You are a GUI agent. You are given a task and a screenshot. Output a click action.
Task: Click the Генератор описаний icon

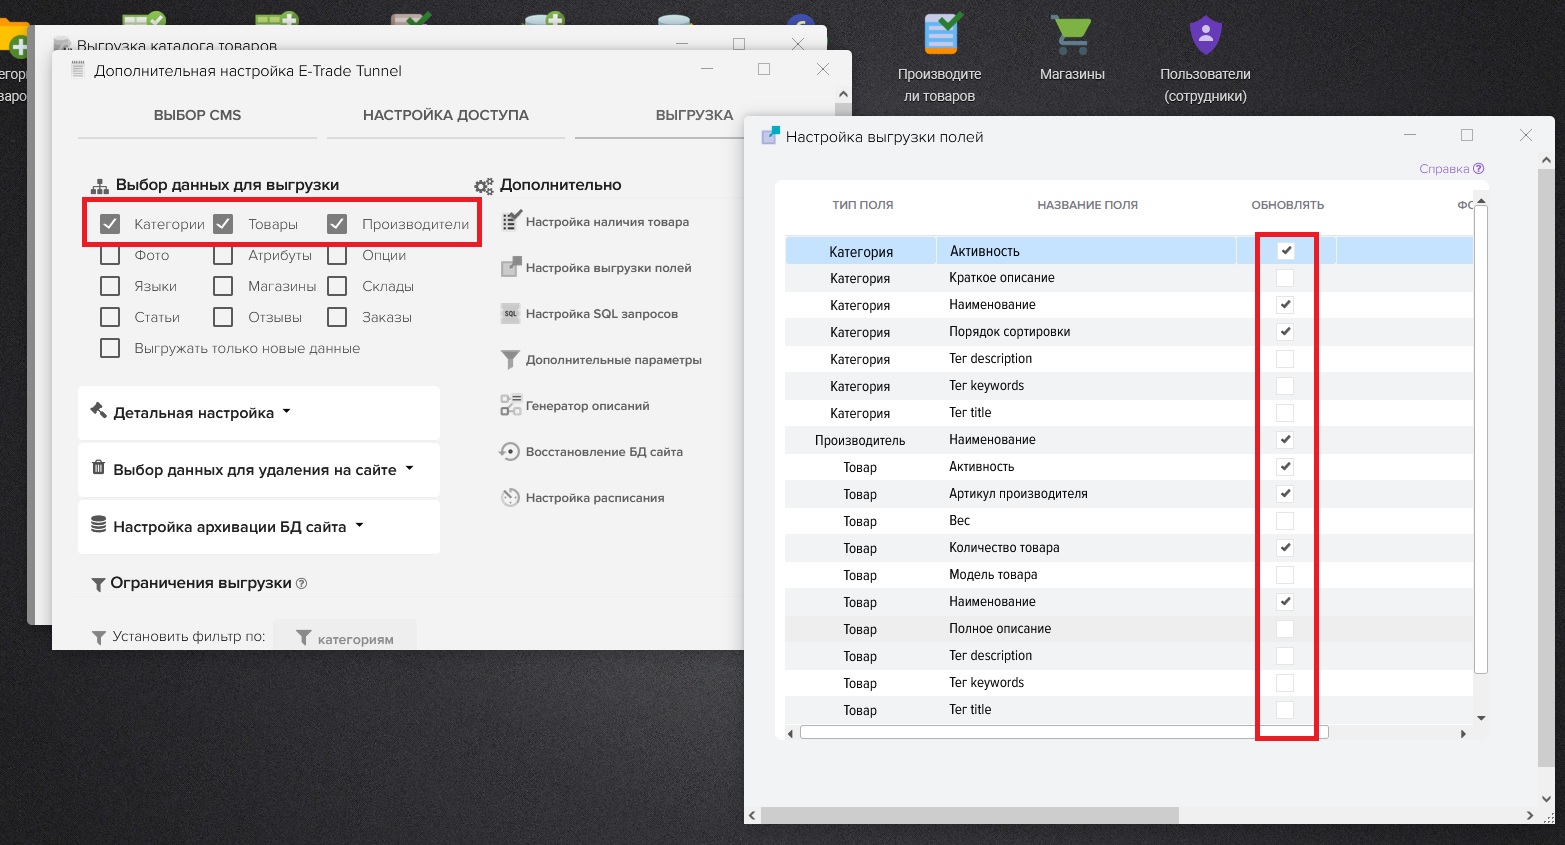click(511, 405)
